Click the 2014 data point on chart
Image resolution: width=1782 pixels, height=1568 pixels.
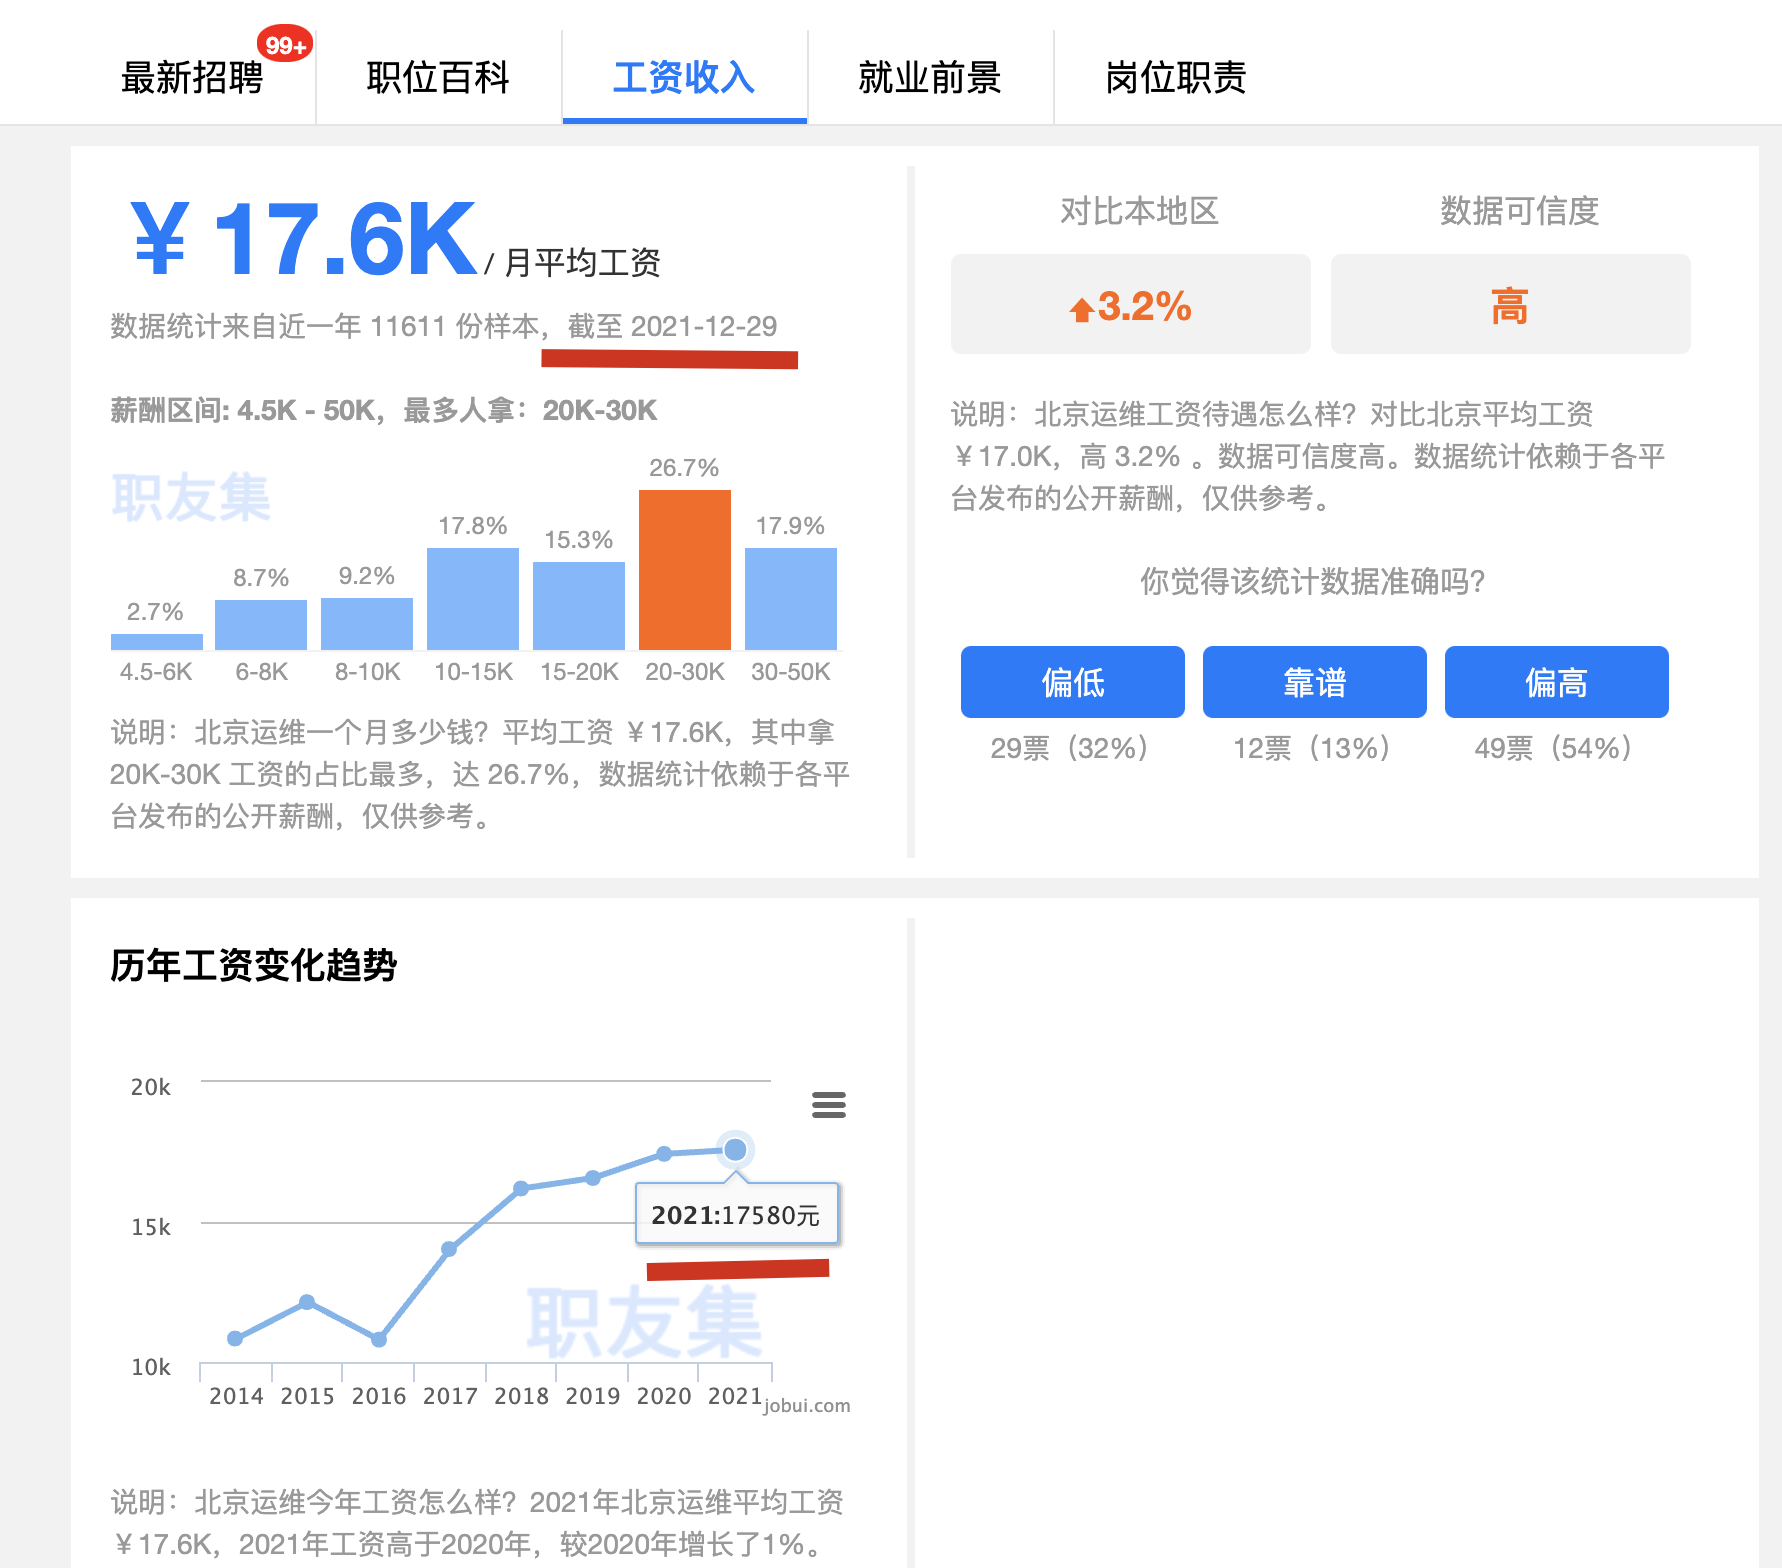tap(235, 1338)
